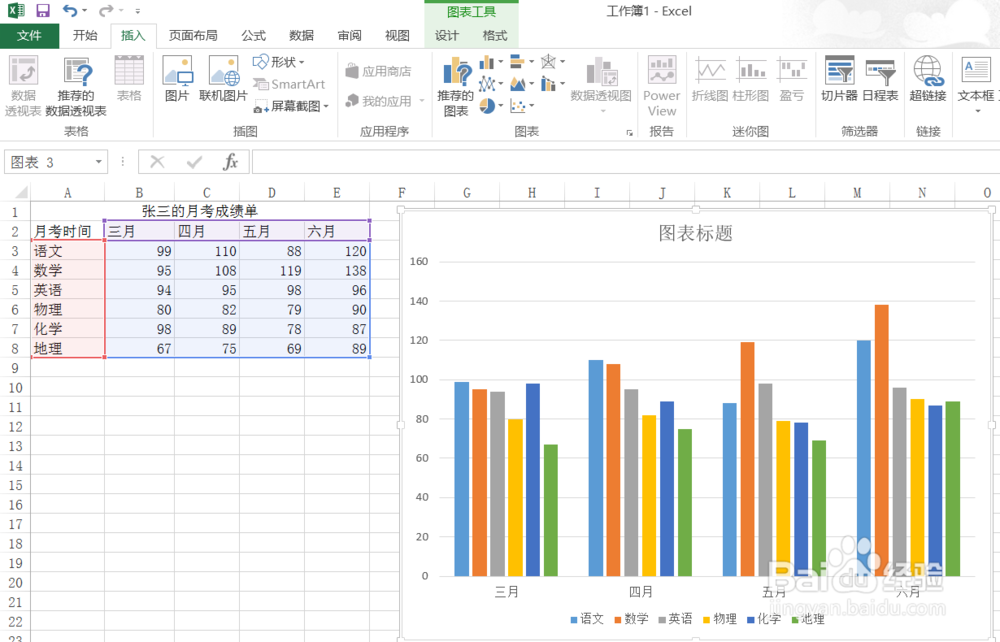The width and height of the screenshot is (1000, 642).
Task: Click SmartArt in the Illustrations group
Action: pyautogui.click(x=289, y=84)
